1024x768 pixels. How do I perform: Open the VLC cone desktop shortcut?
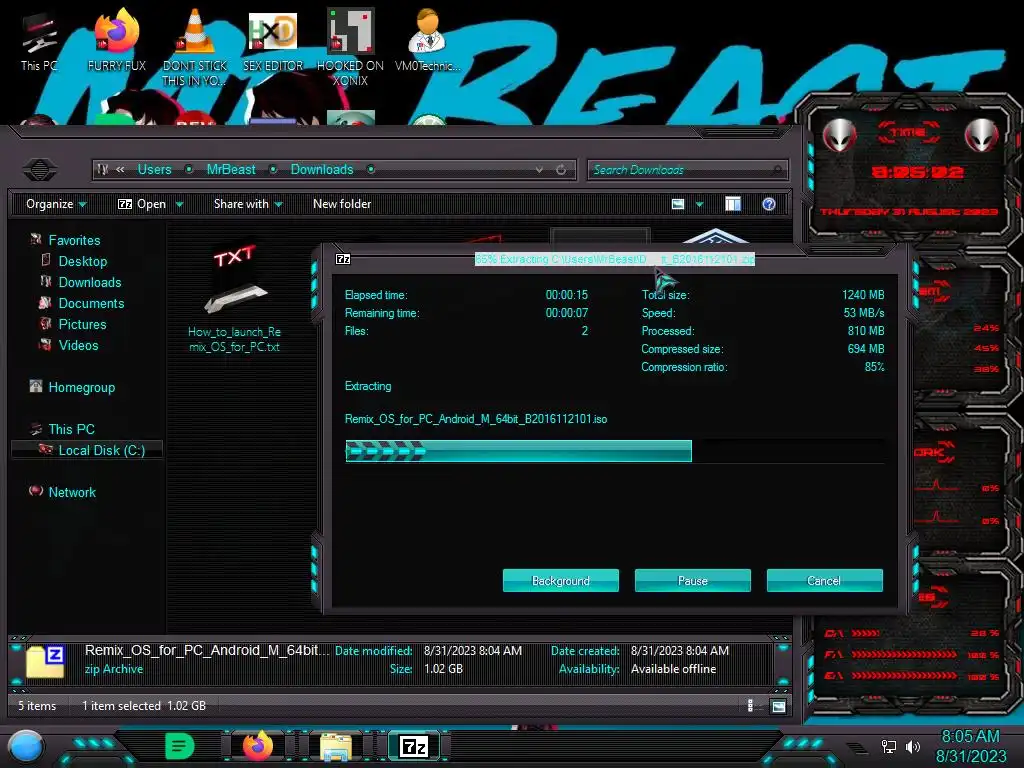pos(195,47)
